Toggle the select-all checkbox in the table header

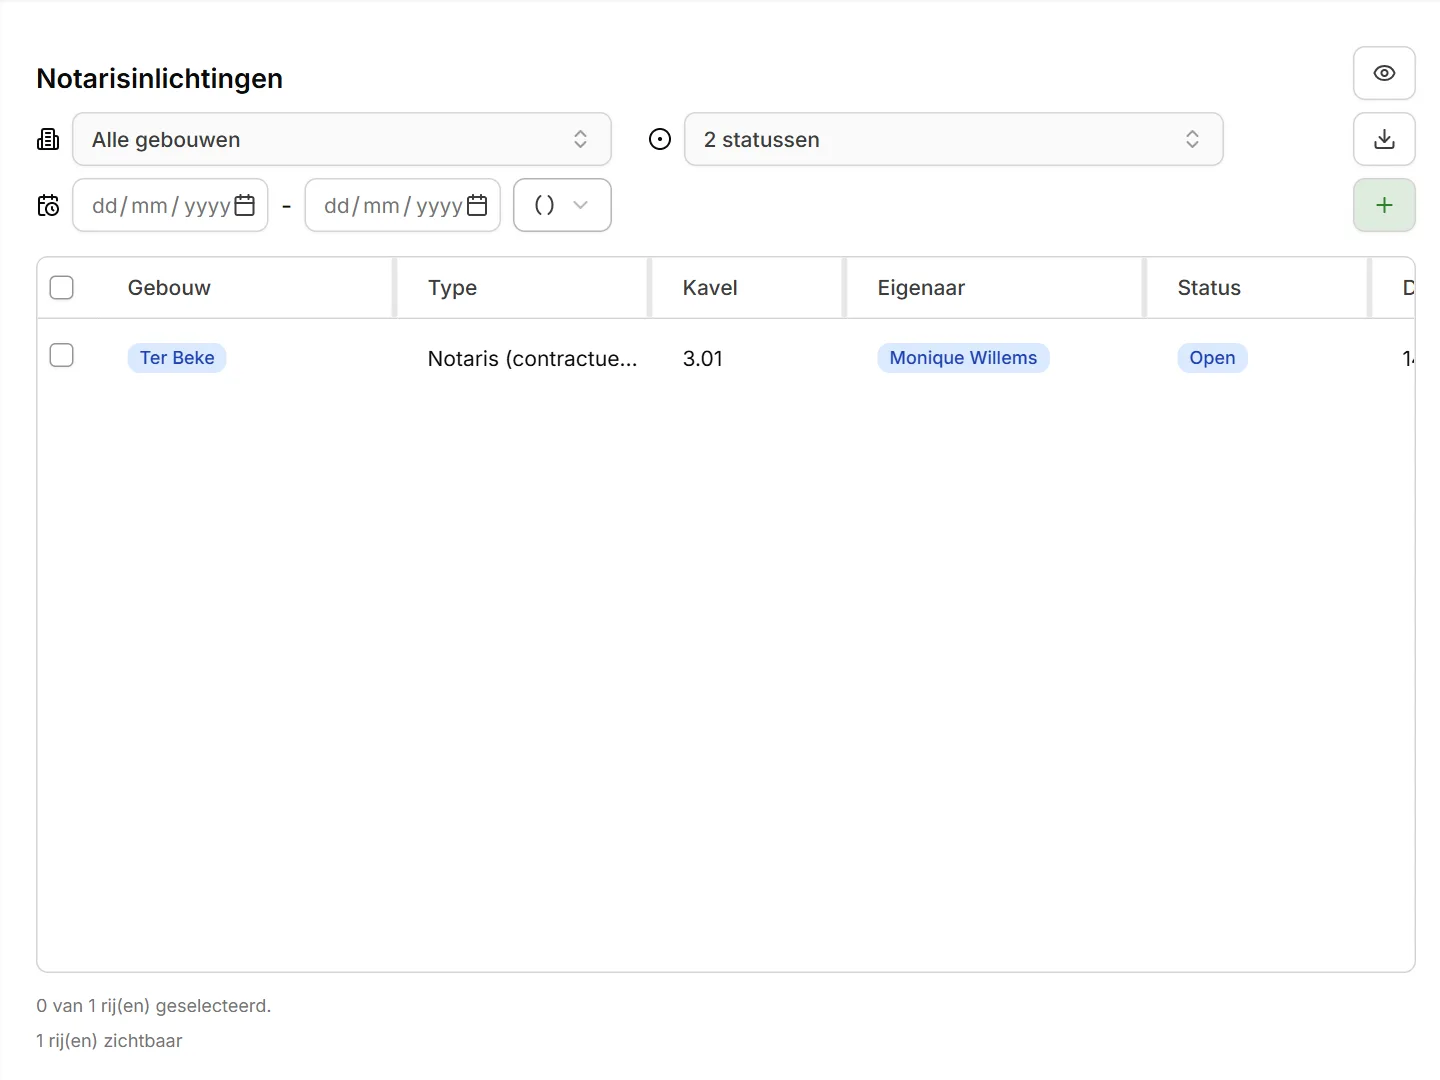(62, 288)
